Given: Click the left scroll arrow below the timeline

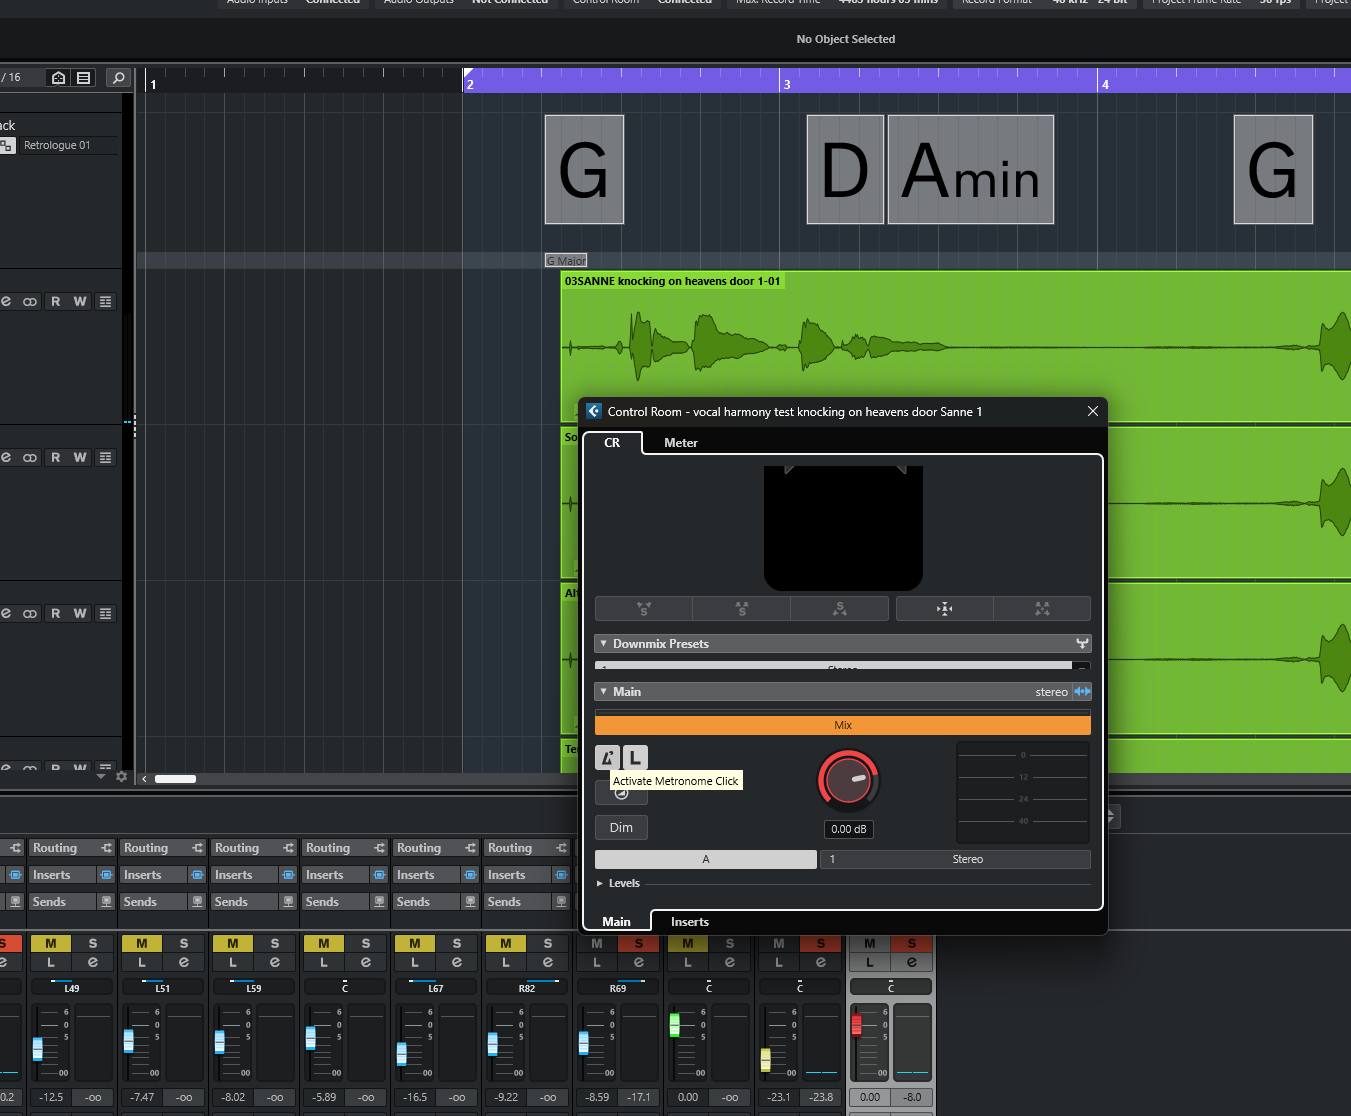Looking at the screenshot, I should 145,778.
